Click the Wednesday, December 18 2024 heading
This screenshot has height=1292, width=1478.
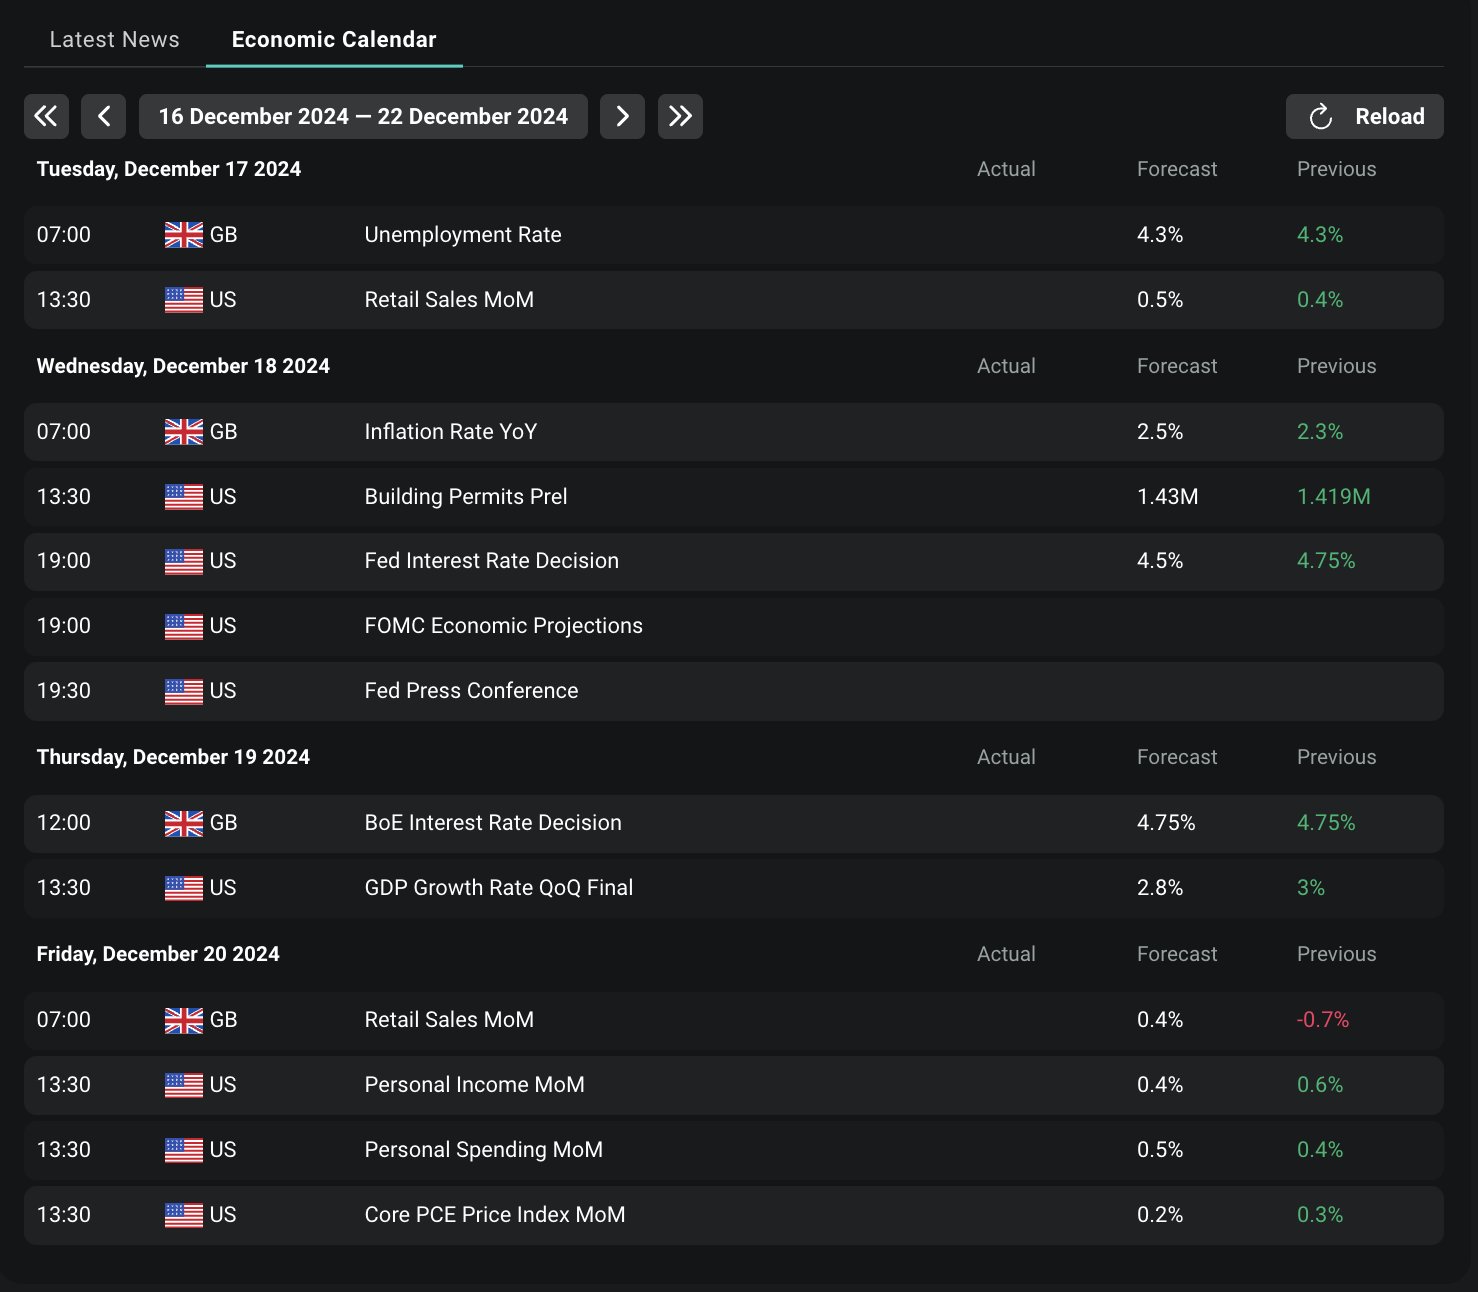[x=183, y=366]
